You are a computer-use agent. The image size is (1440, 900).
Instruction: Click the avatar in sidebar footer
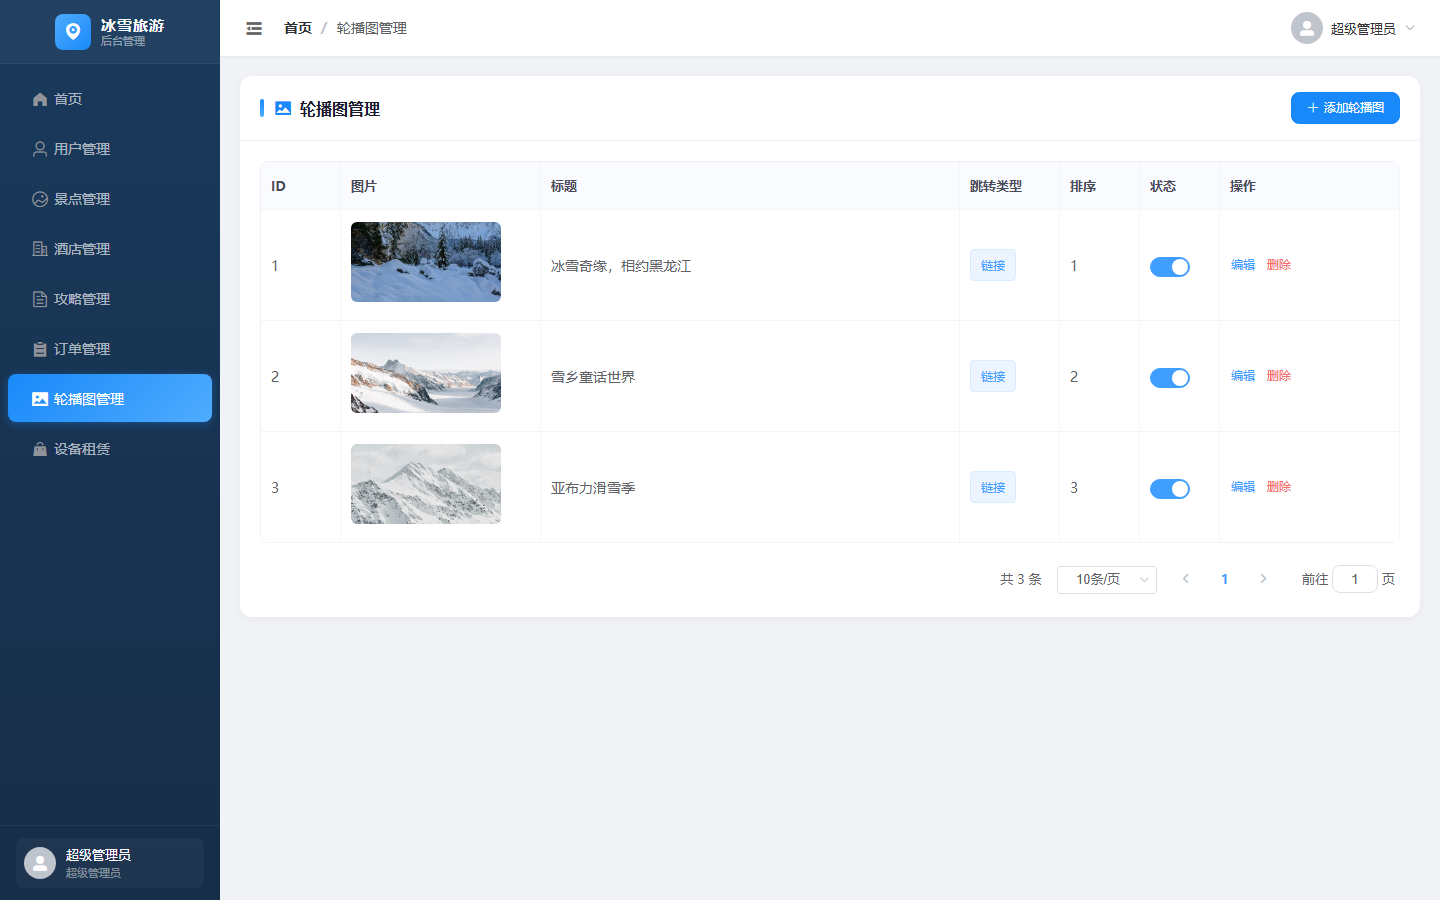(40, 863)
